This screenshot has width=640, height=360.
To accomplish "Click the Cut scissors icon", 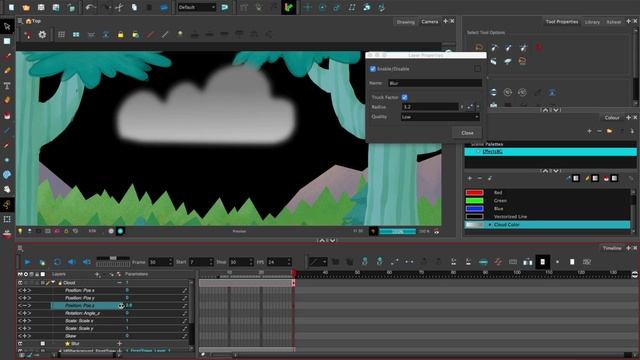I will coord(119,7).
